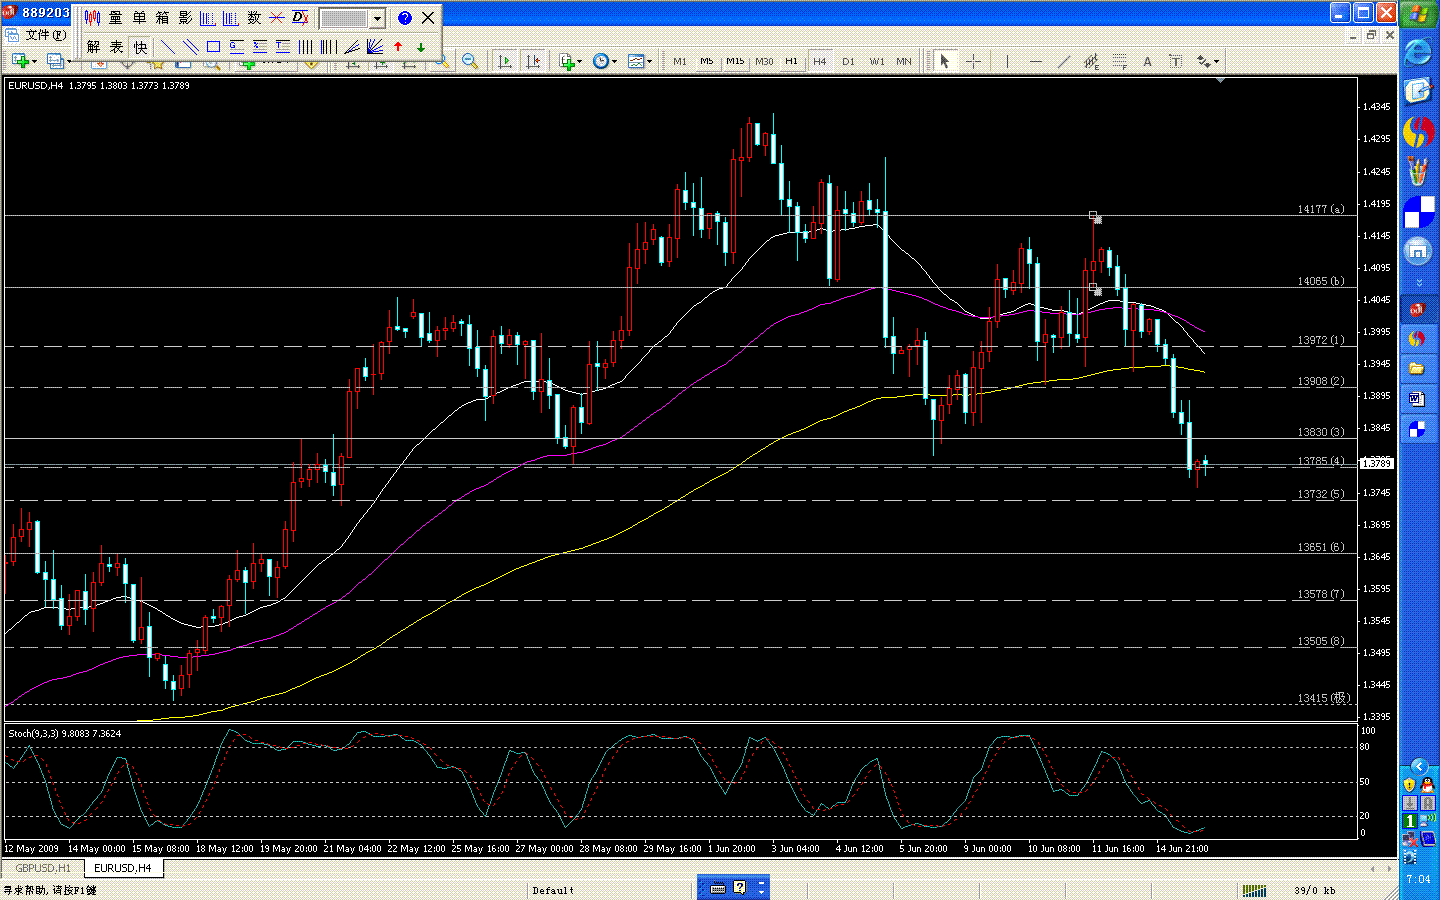Select the Fibonacci retracement tool in main toolbar
Screen dimensions: 1440x900
click(1119, 61)
